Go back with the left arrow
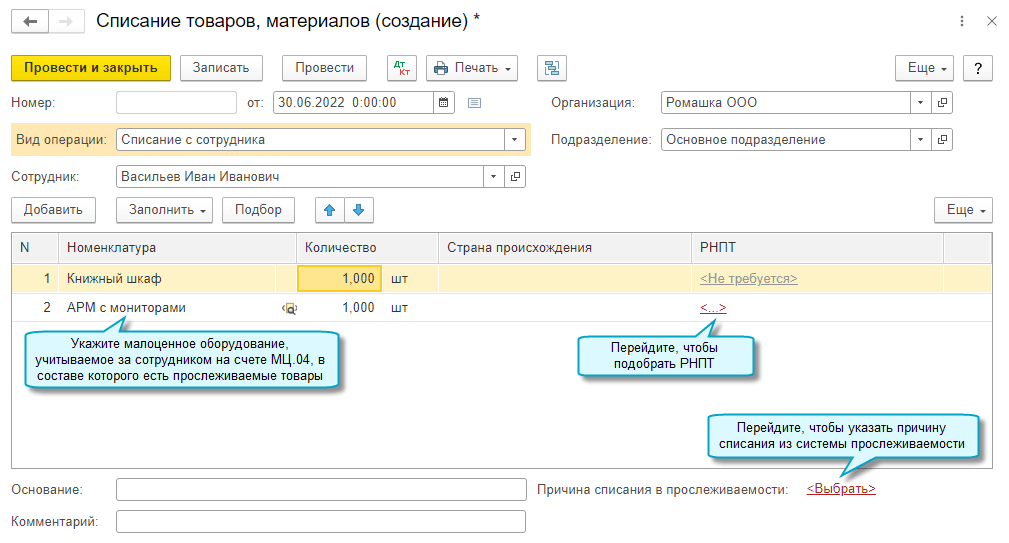The width and height of the screenshot is (1009, 543). pyautogui.click(x=30, y=21)
